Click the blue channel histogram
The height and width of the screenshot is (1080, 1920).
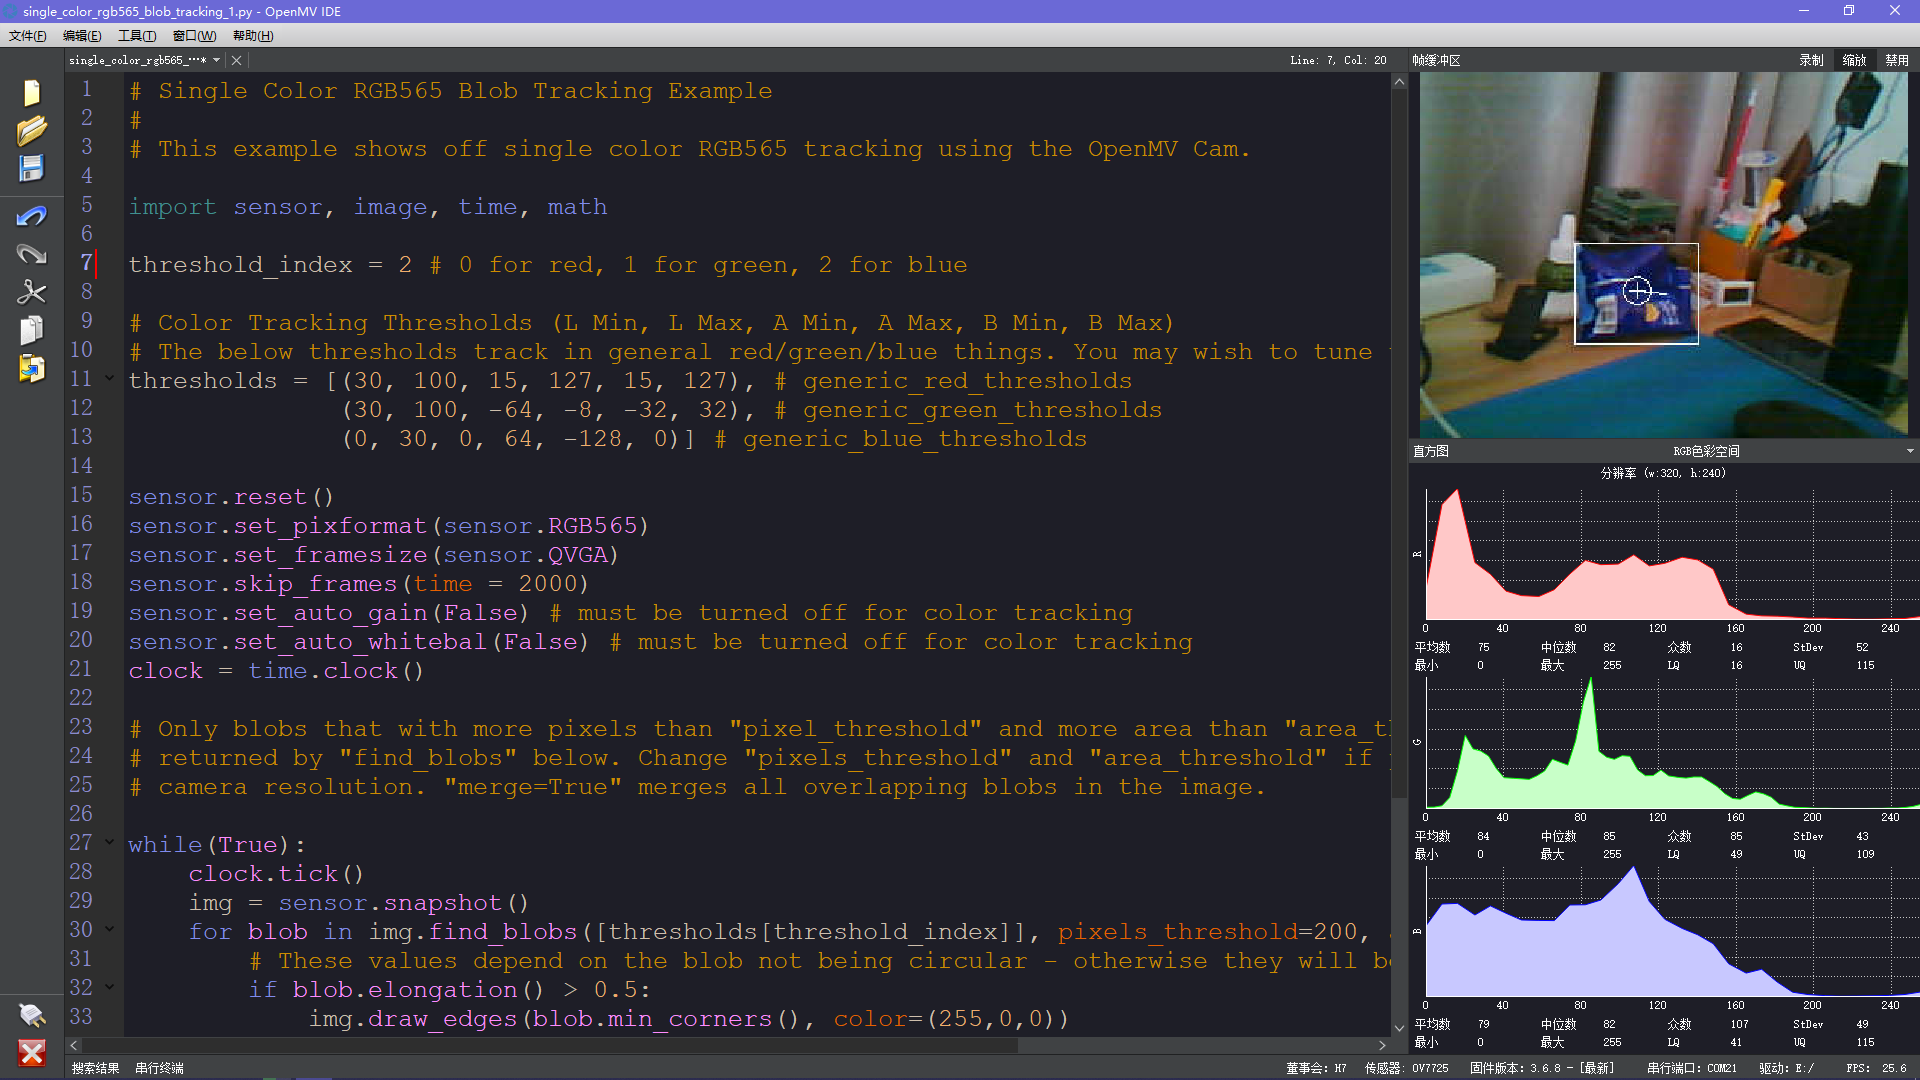1672,931
